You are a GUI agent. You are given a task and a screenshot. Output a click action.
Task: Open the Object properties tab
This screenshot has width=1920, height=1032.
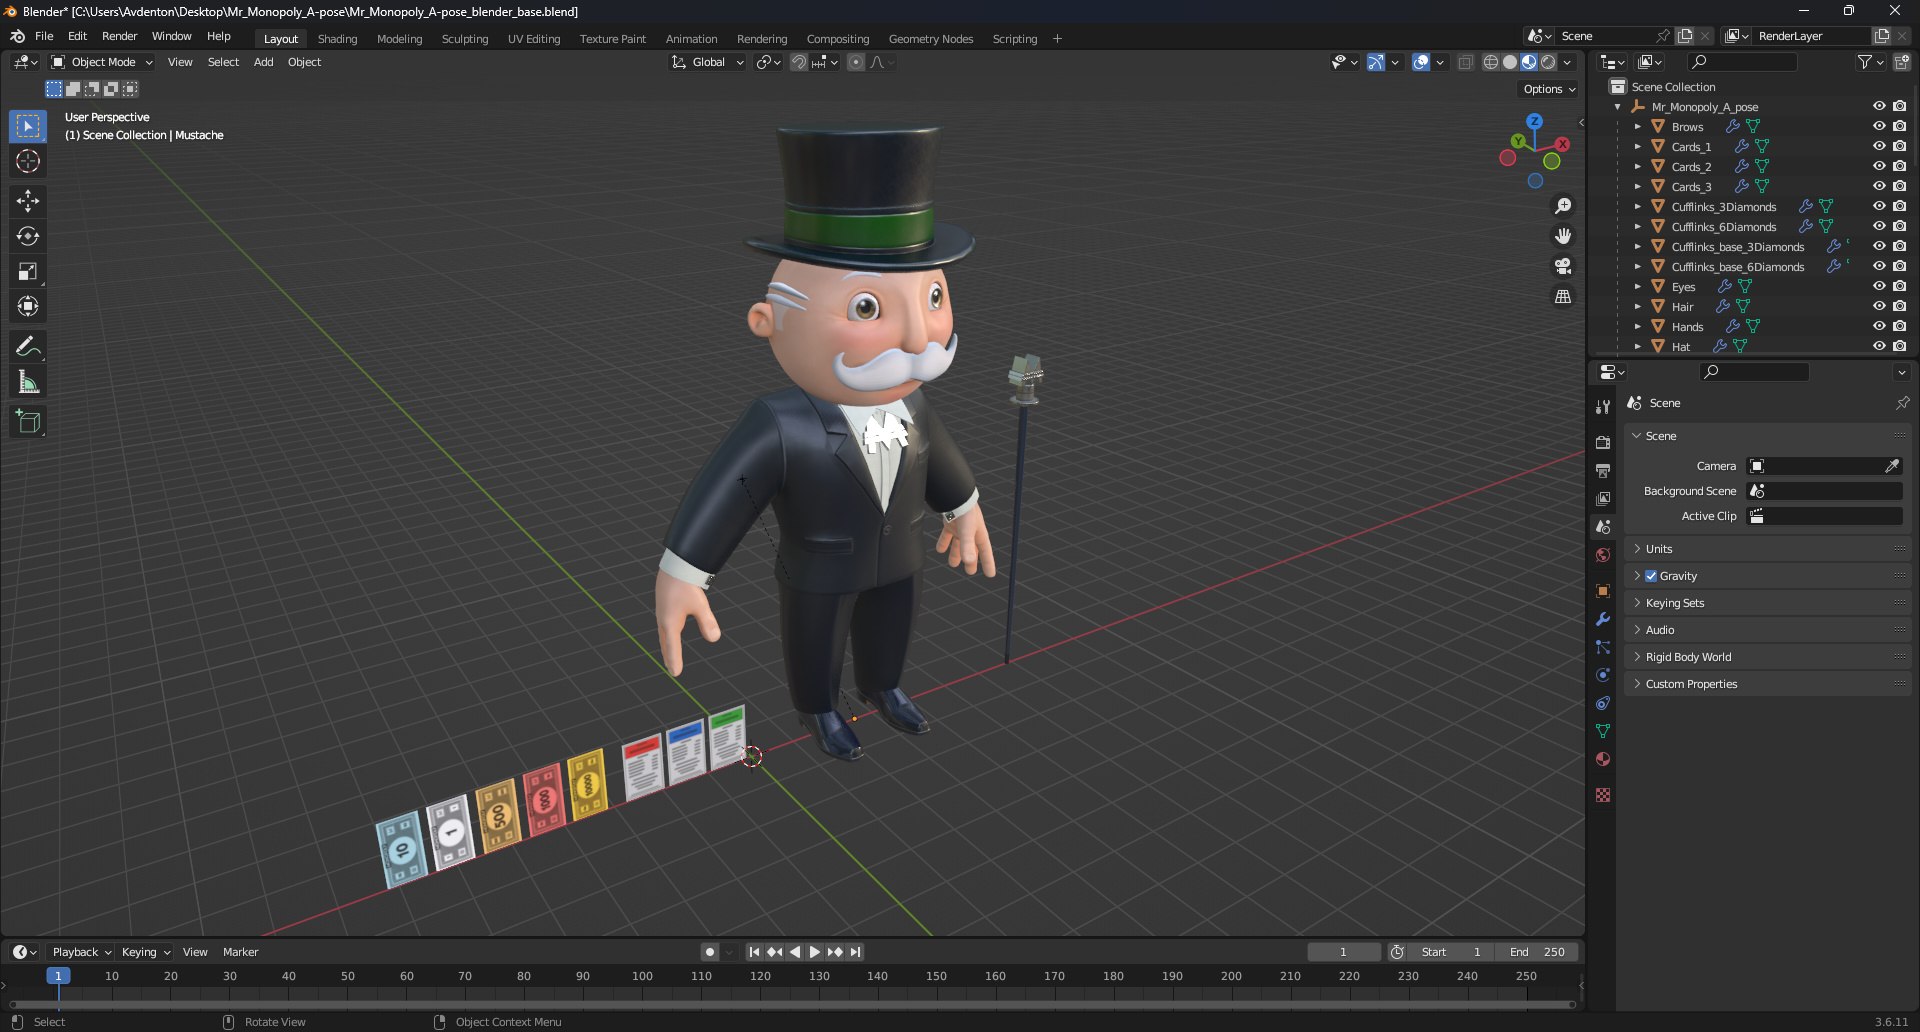point(1603,591)
